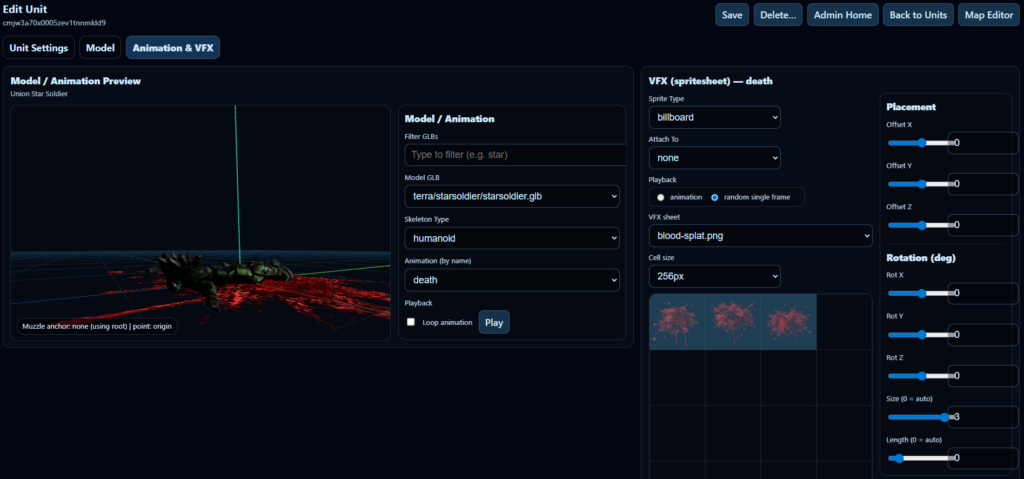This screenshot has height=479, width=1024.
Task: Choose random single frame playback option
Action: click(715, 197)
